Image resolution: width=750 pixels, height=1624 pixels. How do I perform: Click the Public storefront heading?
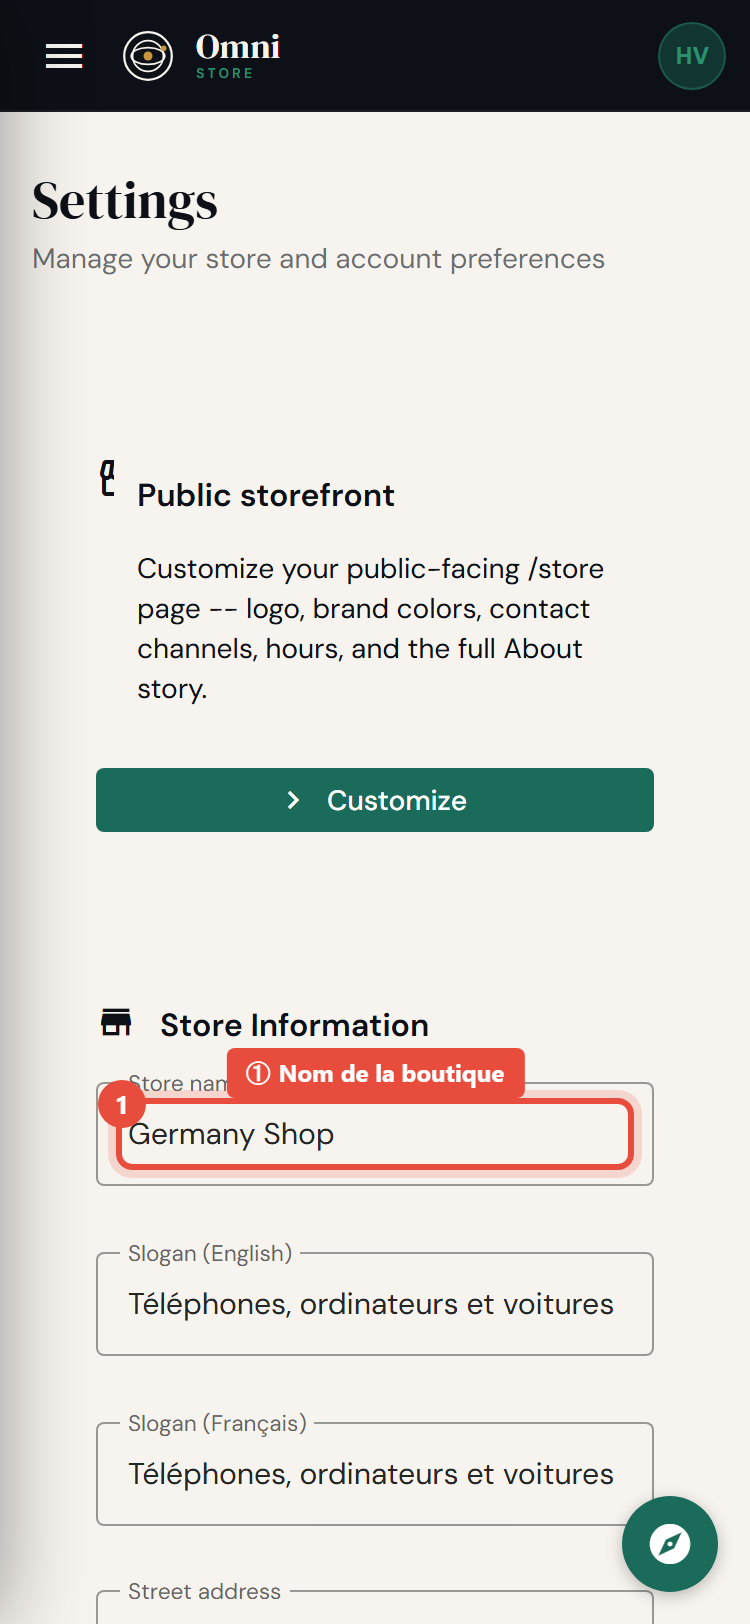click(x=266, y=495)
